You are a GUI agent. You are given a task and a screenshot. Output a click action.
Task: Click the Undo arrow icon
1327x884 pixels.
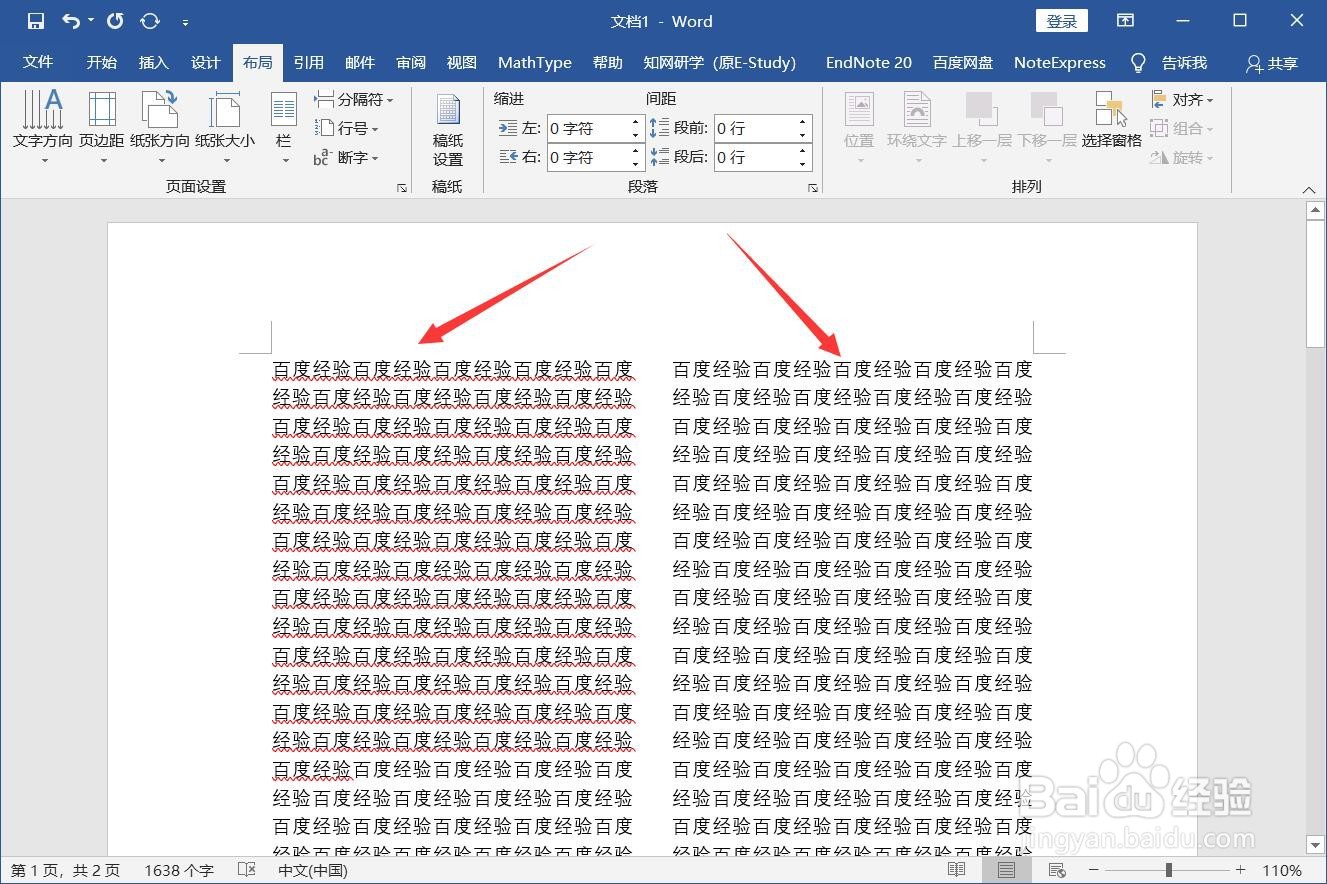71,21
